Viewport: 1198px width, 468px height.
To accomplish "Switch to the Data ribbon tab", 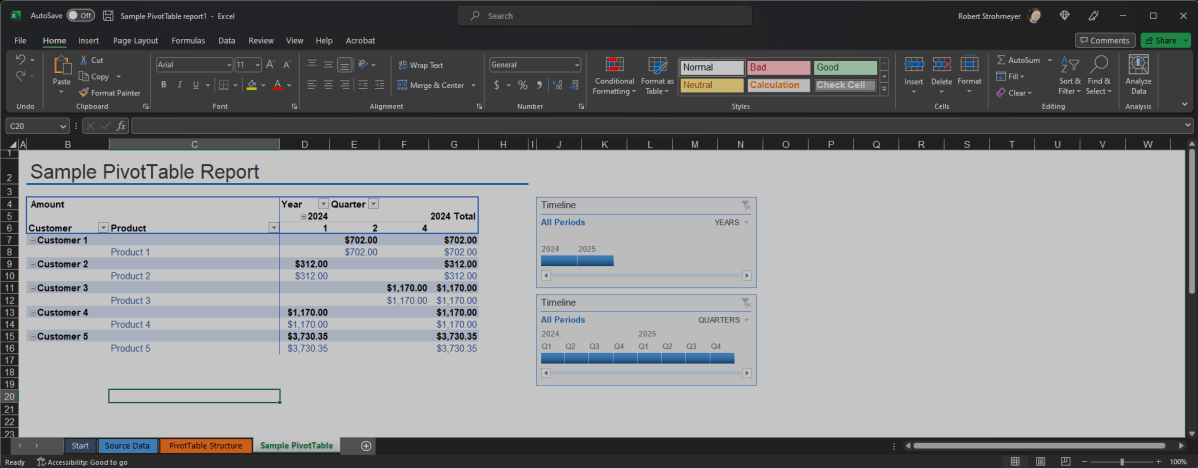I will point(227,40).
